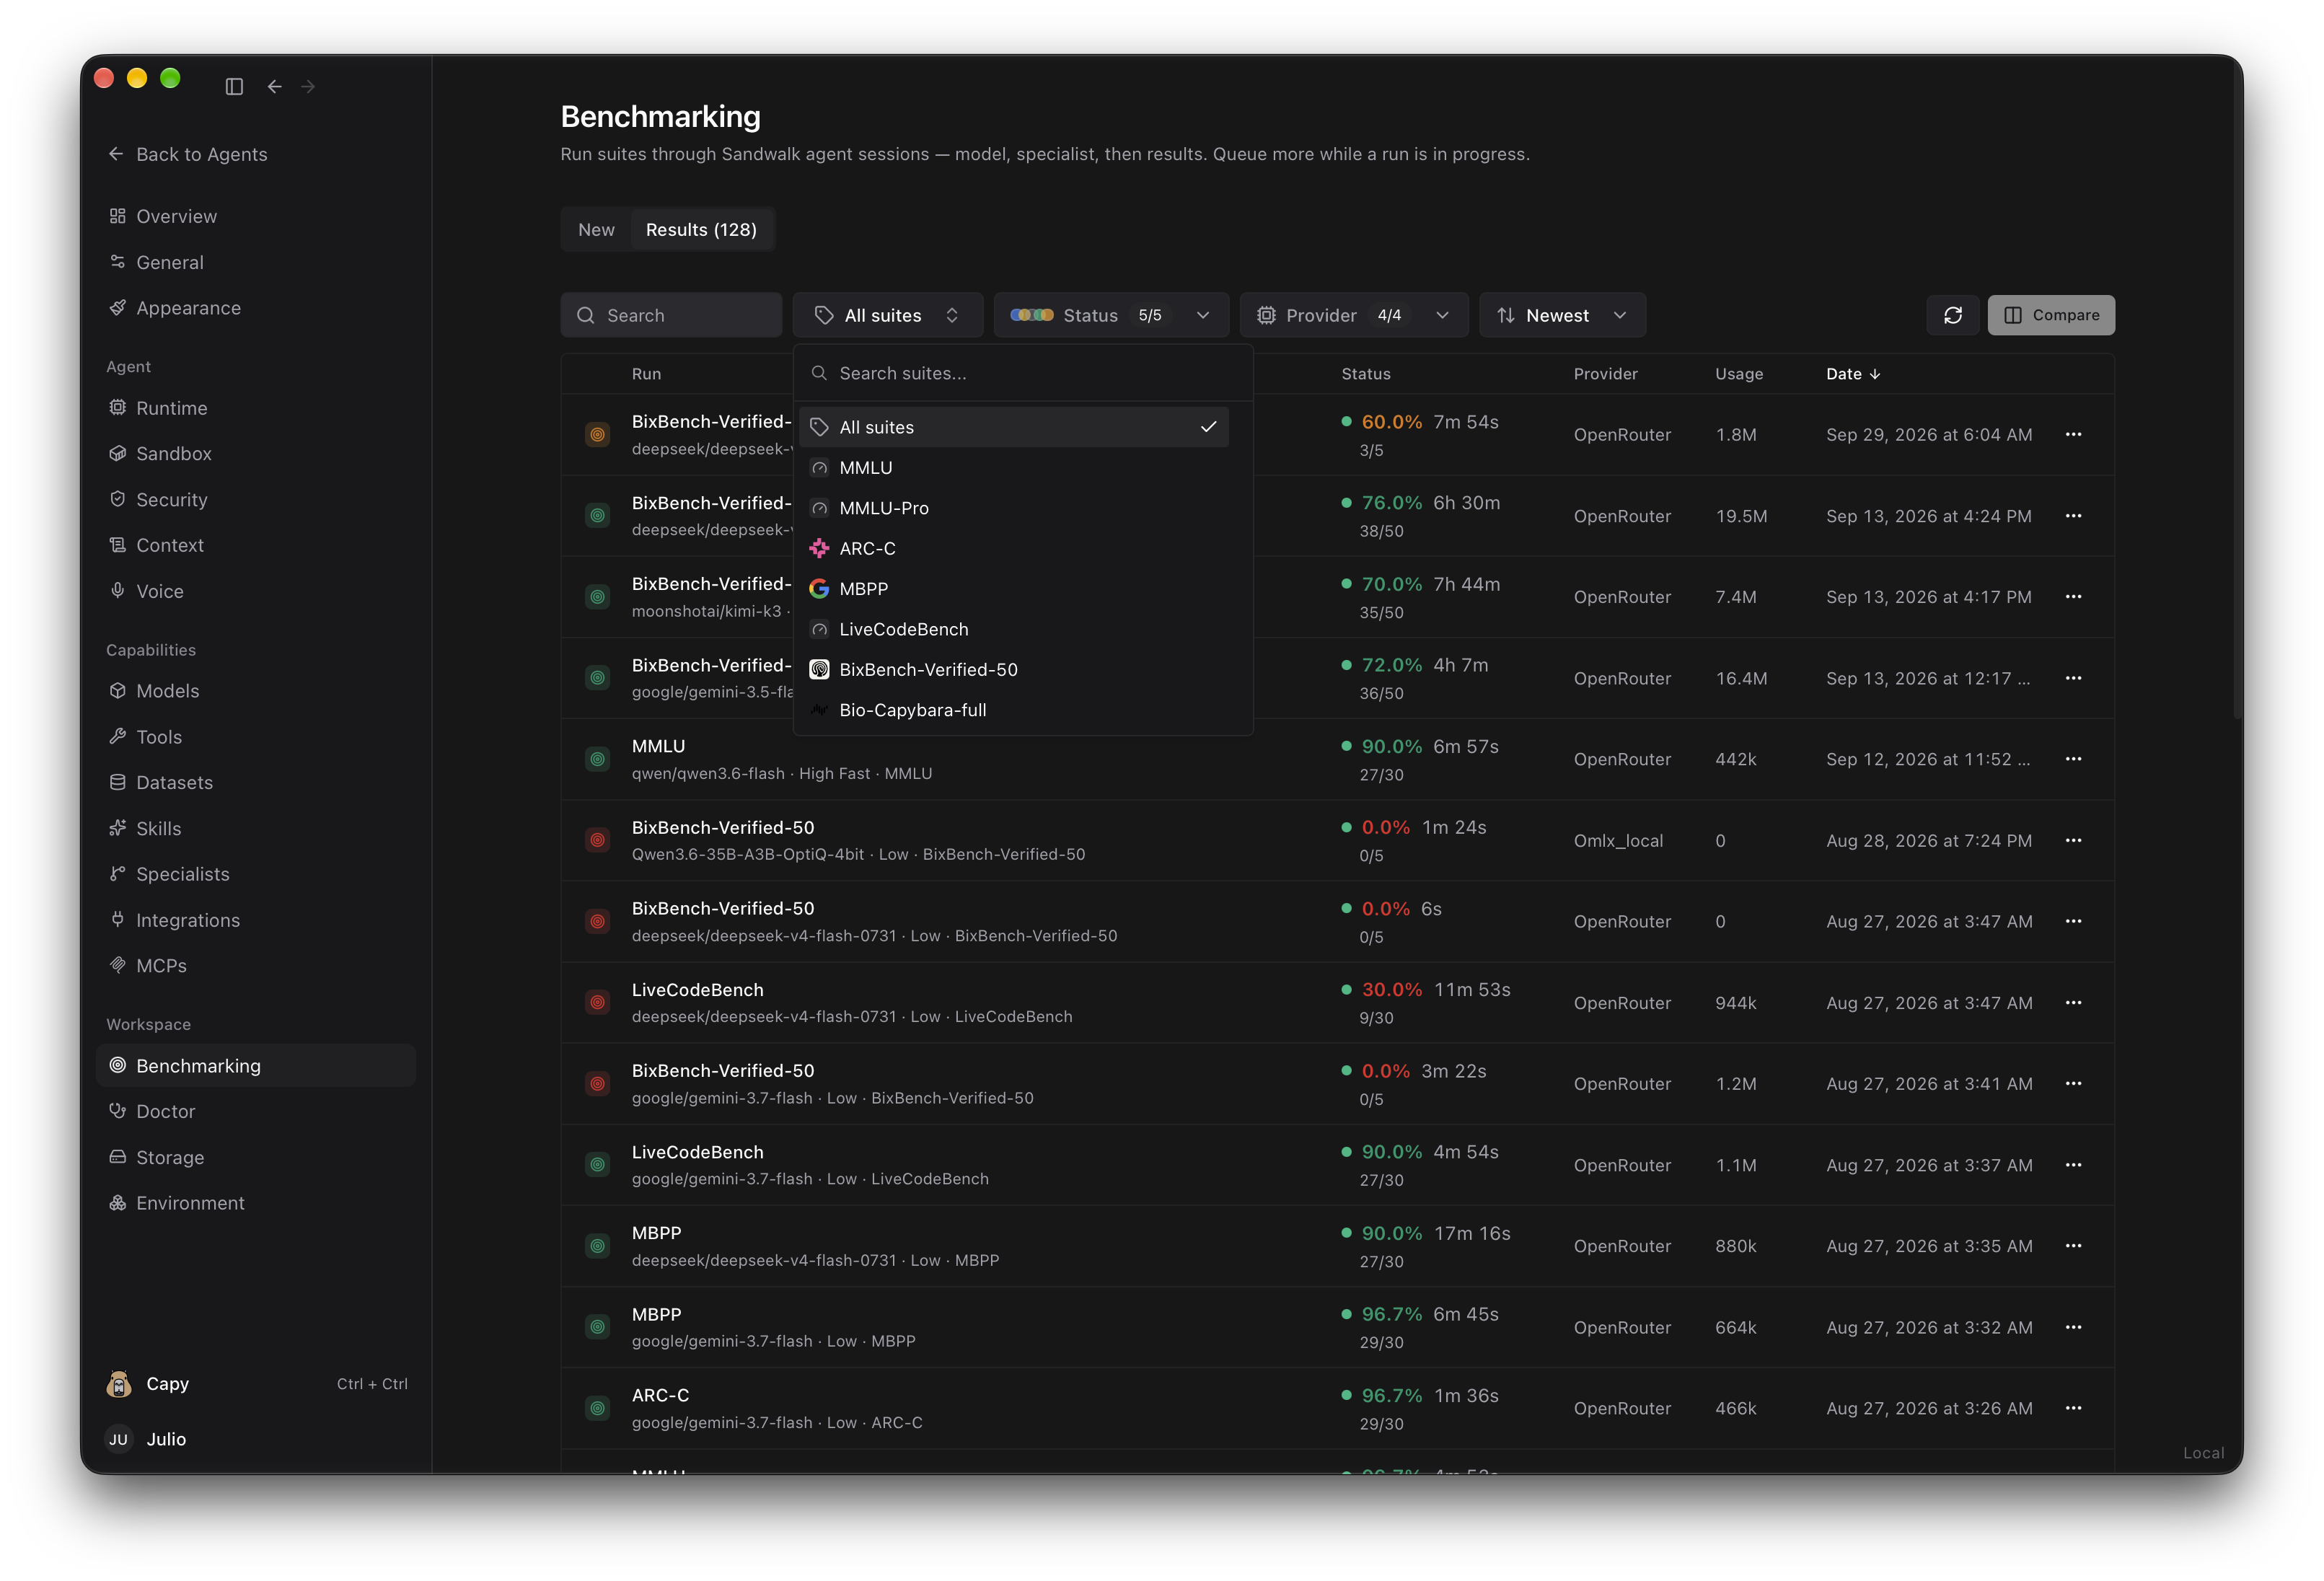The image size is (2324, 1581).
Task: Open Datasets in sidebar
Action: click(x=255, y=783)
